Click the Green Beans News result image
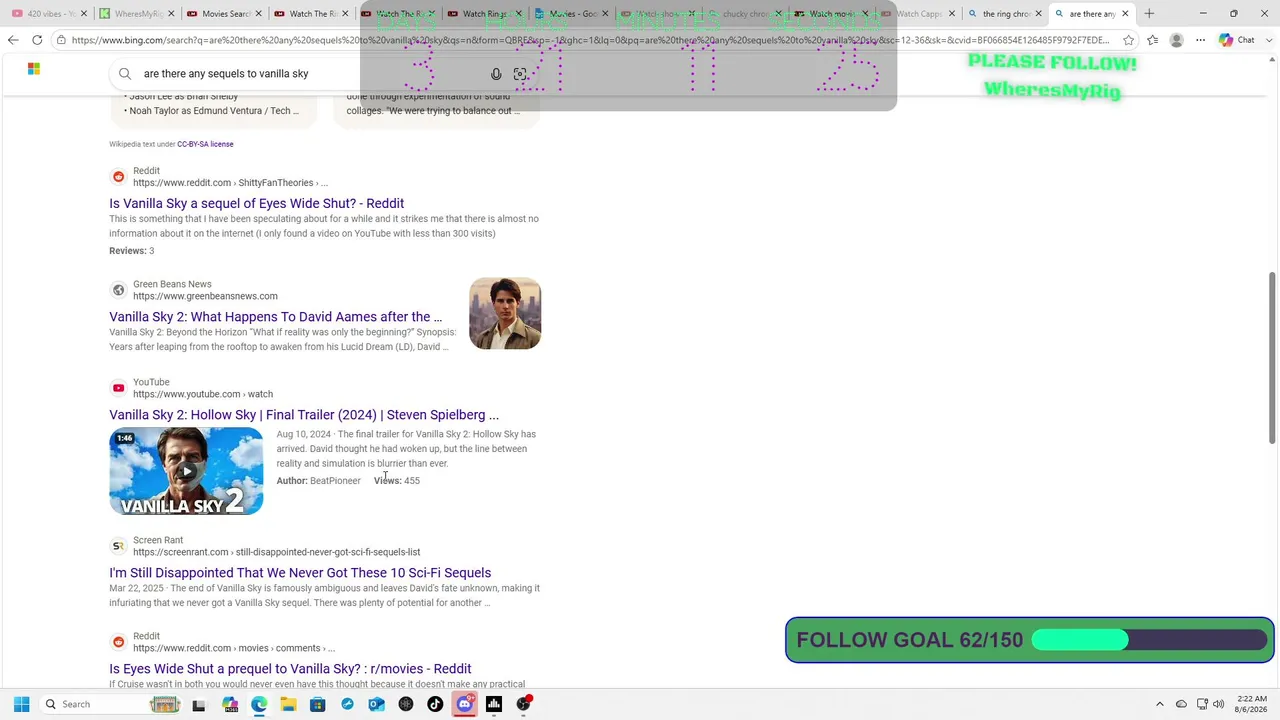 tap(505, 314)
